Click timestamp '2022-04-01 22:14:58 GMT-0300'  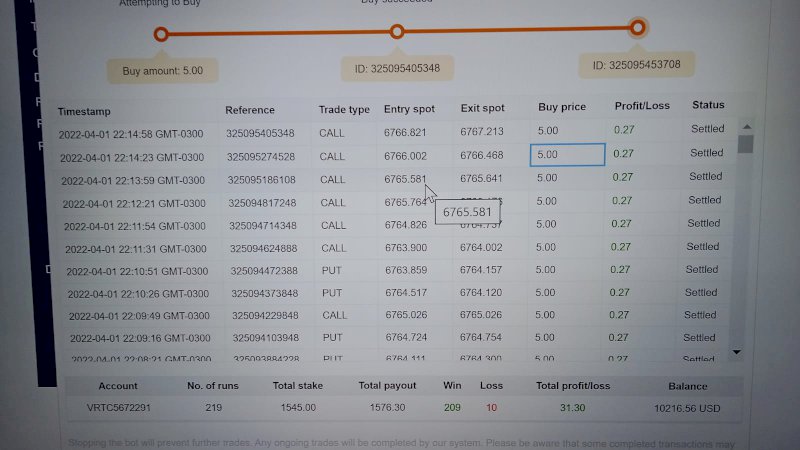coord(131,134)
